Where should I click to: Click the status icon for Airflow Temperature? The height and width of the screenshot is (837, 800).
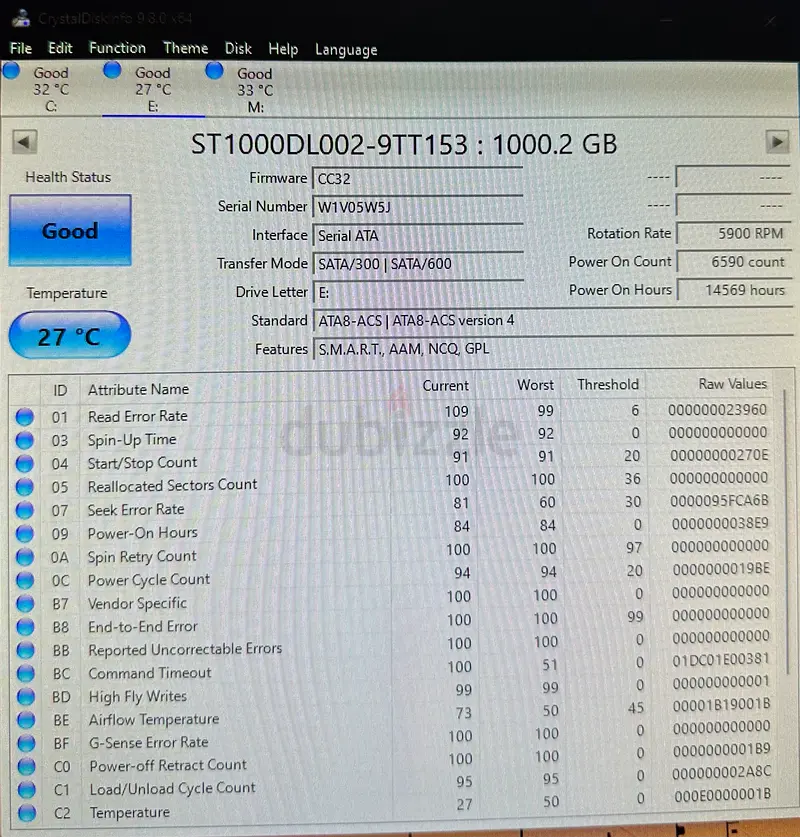pyautogui.click(x=26, y=720)
